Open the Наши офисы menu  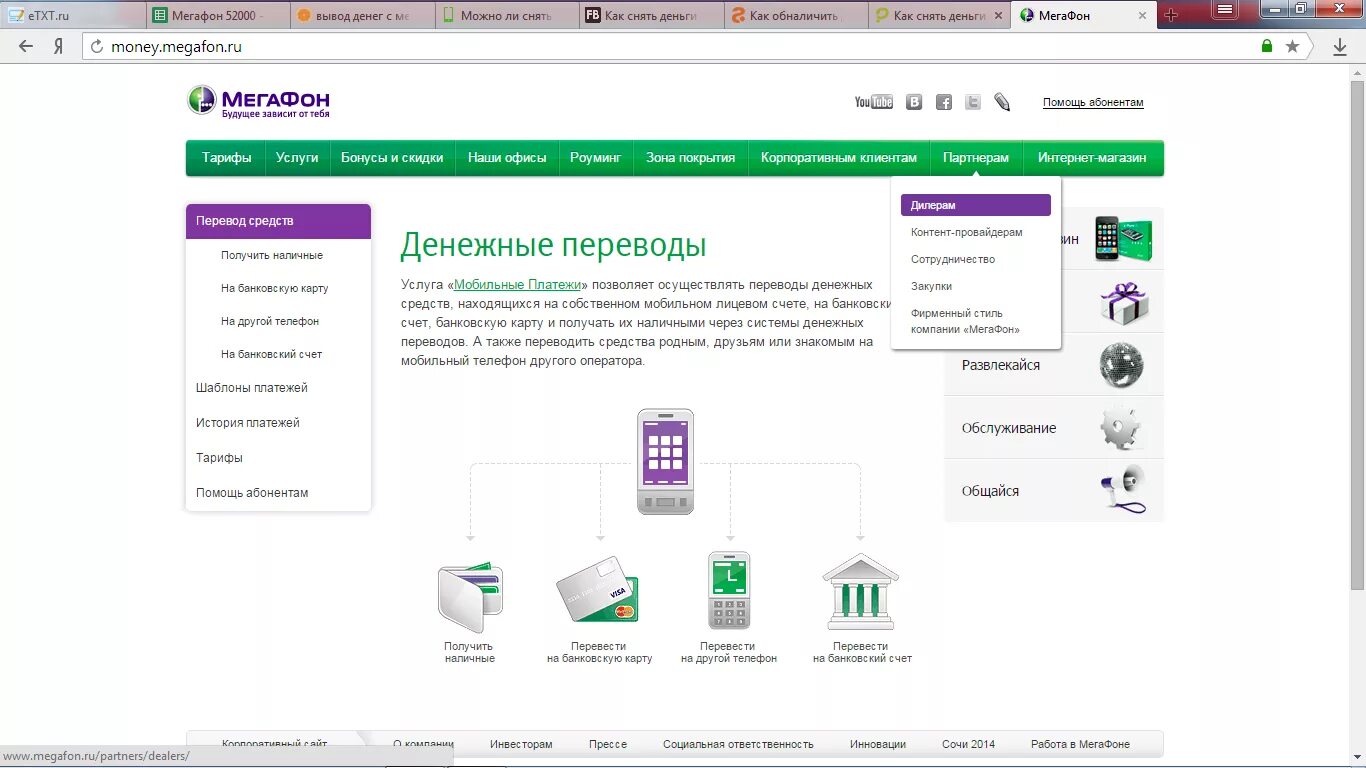pyautogui.click(x=507, y=158)
